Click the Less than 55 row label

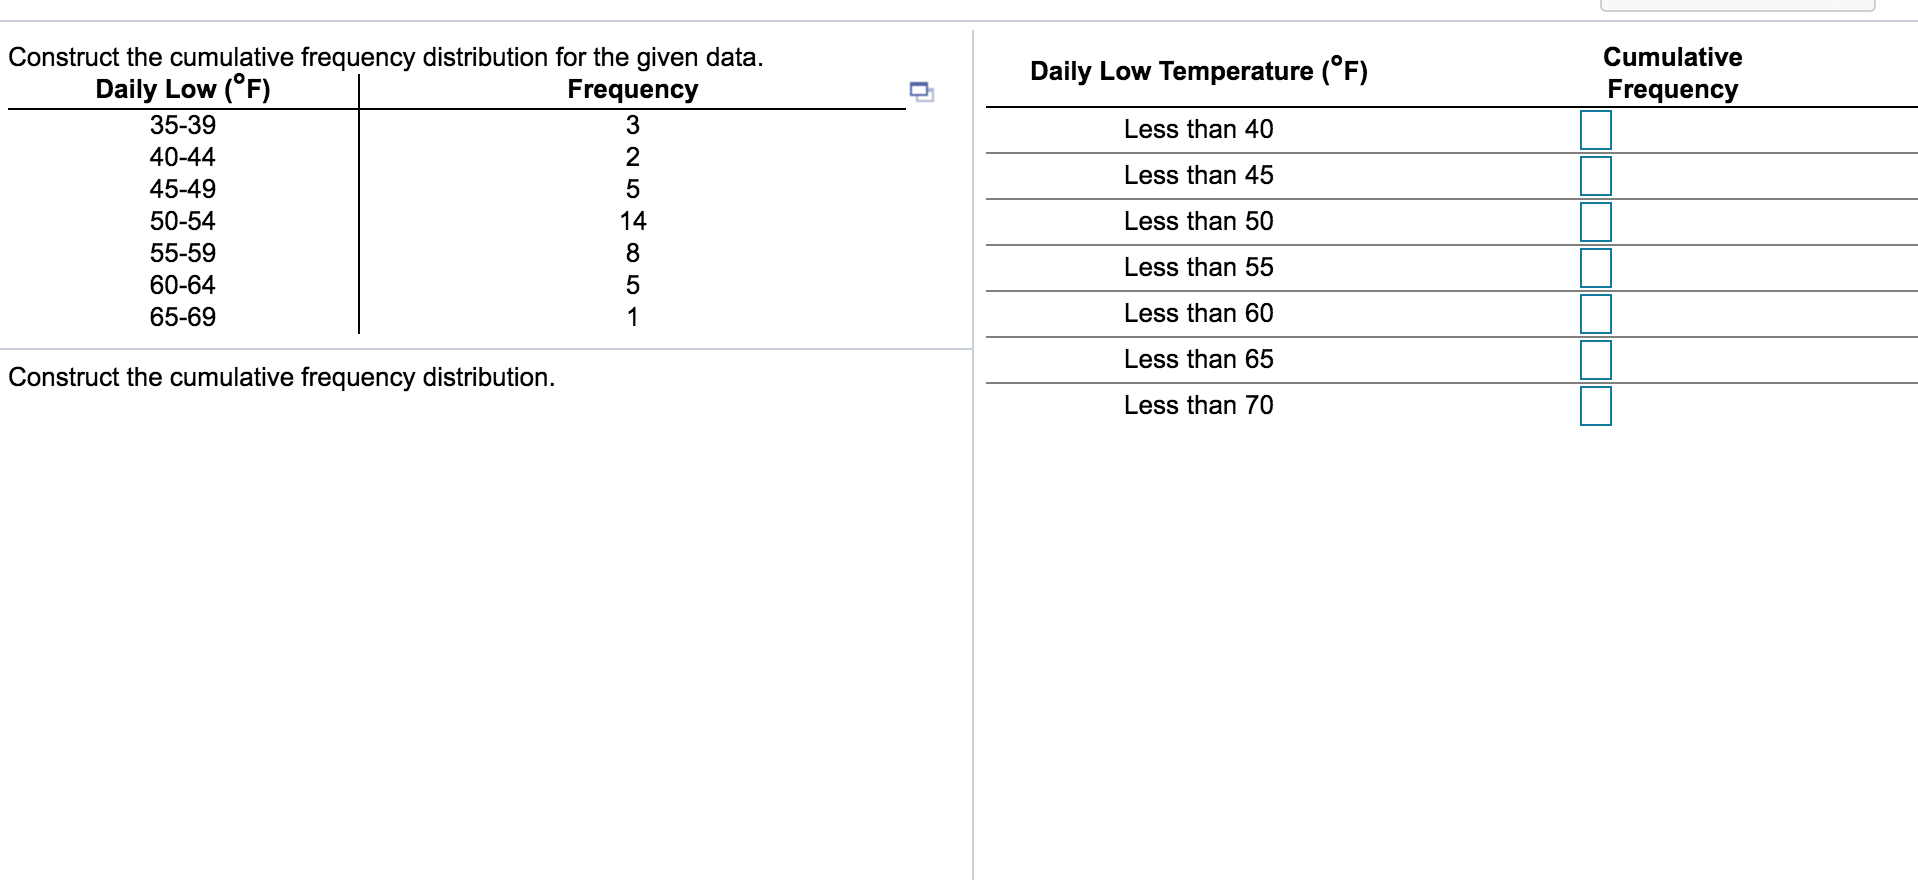click(x=1198, y=267)
